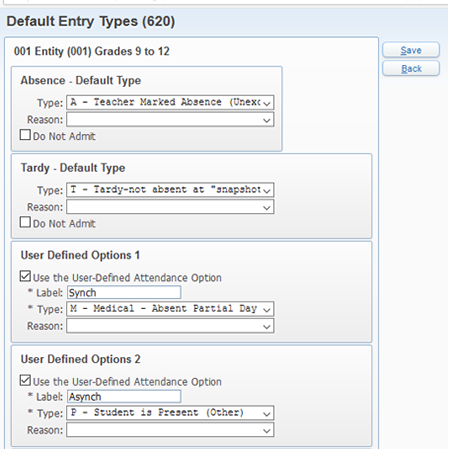Image resolution: width=450 pixels, height=449 pixels.
Task: Click the User Defined Options 1 heading
Action: pos(80,255)
